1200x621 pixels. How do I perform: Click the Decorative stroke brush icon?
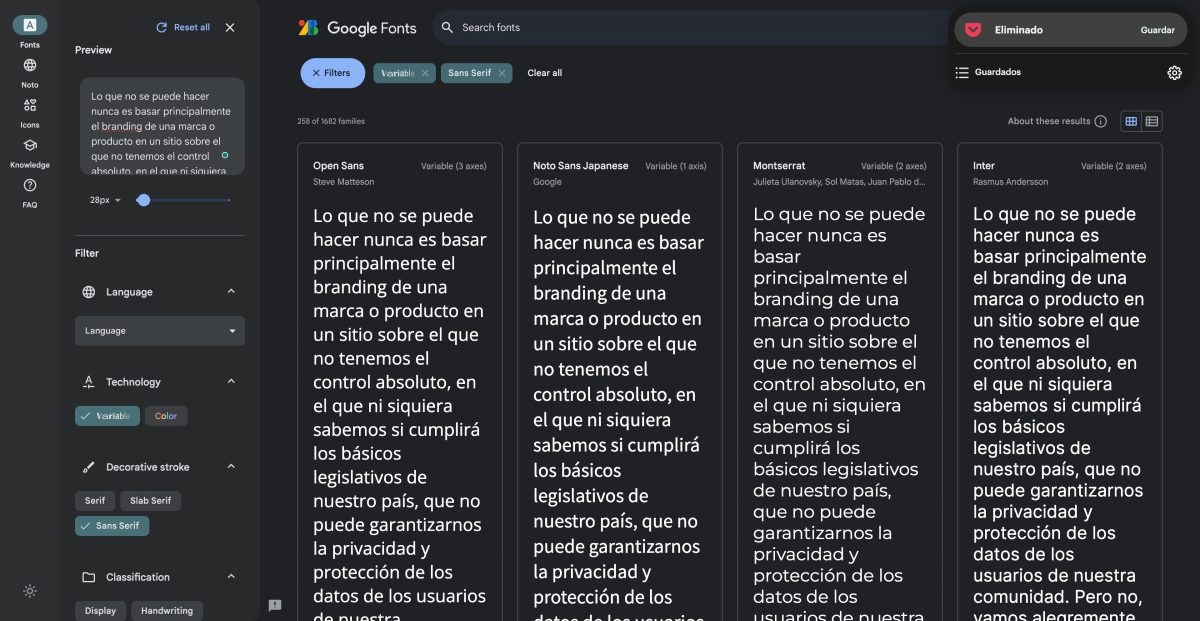[x=89, y=467]
